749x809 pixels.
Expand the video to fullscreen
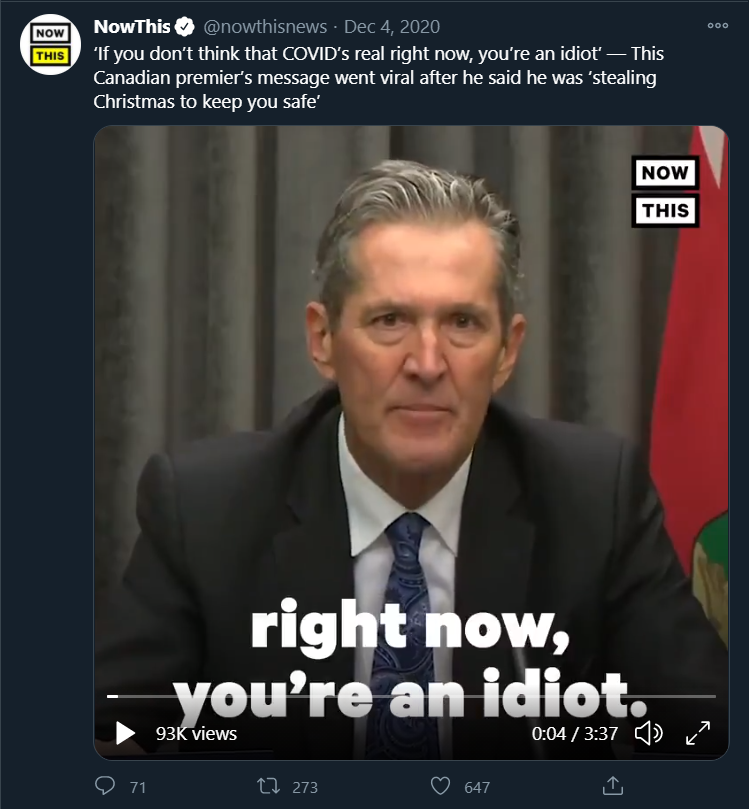click(x=696, y=733)
